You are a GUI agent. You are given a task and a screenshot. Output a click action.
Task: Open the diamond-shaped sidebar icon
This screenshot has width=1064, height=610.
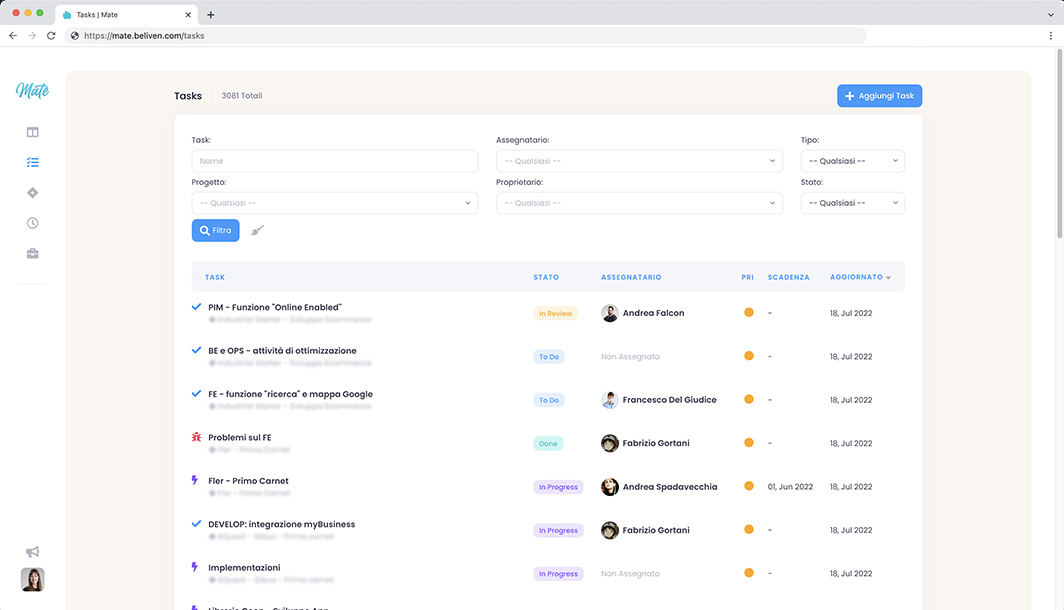[x=33, y=193]
